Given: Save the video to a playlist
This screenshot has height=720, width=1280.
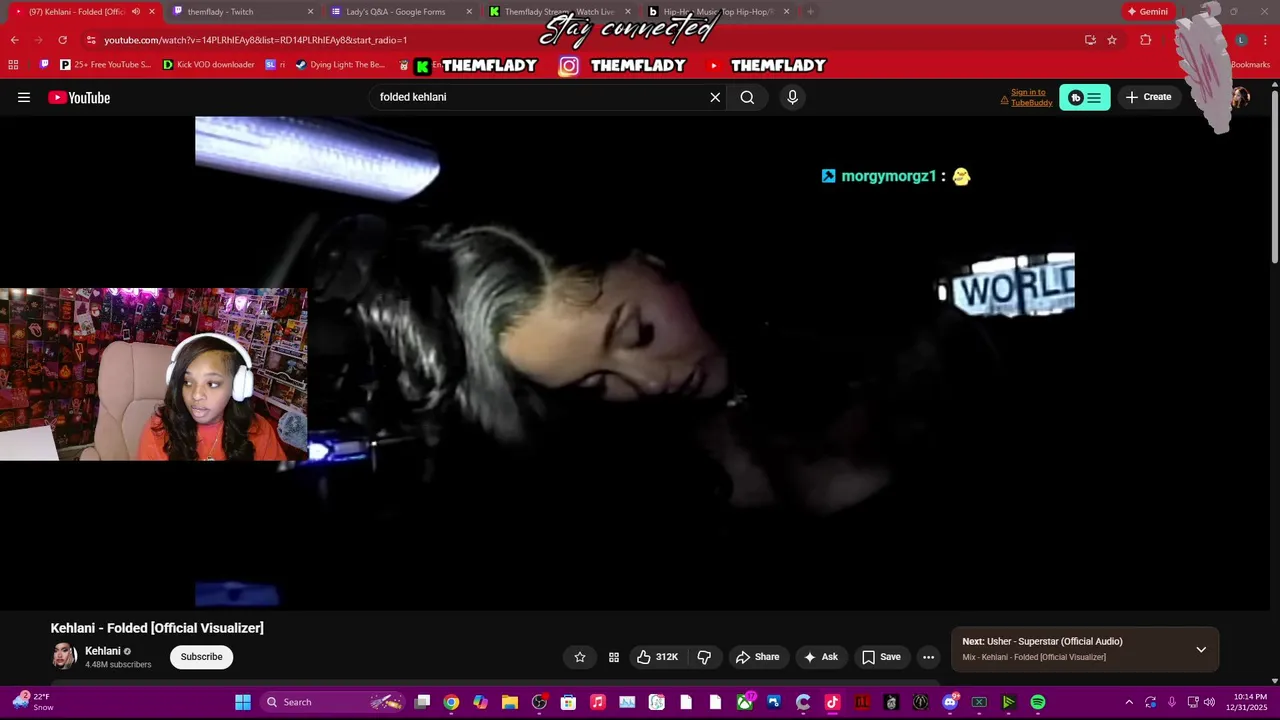Looking at the screenshot, I should pyautogui.click(x=881, y=657).
